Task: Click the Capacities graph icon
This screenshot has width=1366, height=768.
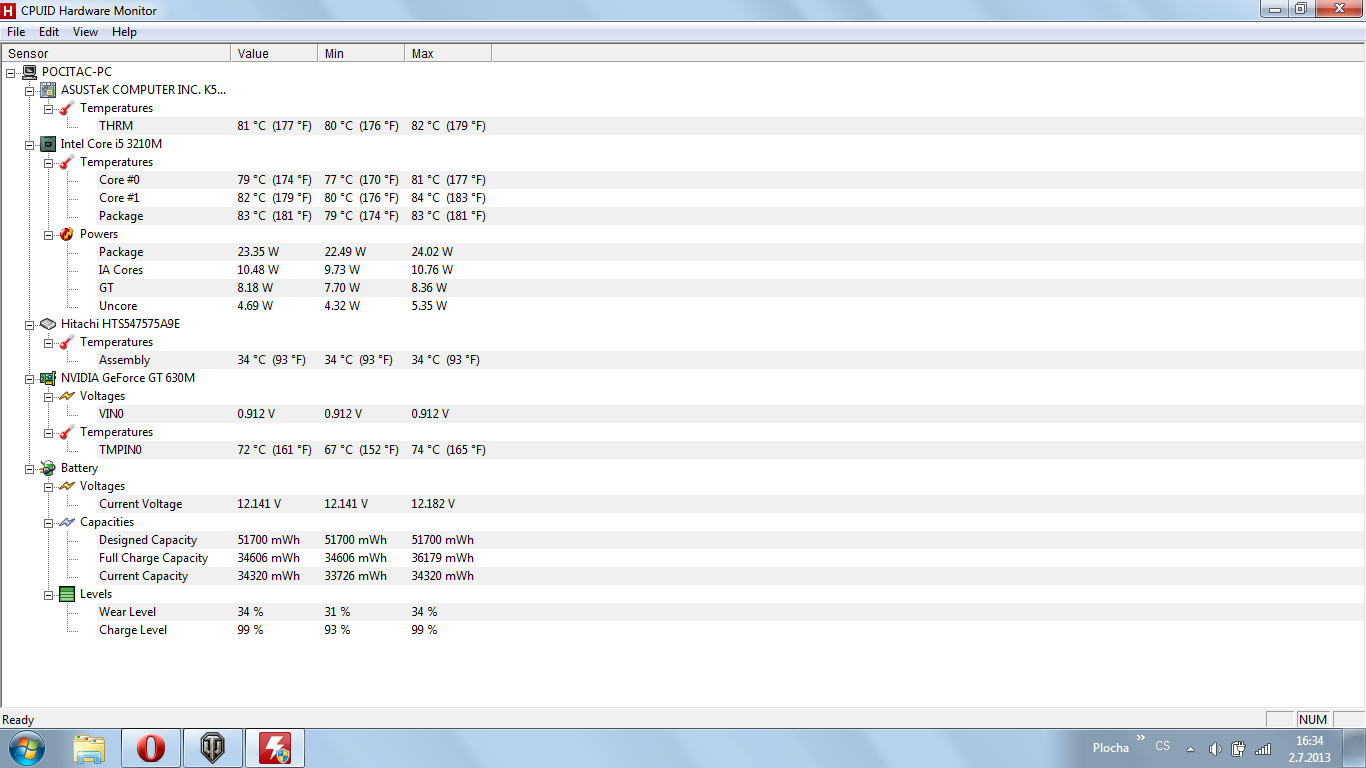Action: (x=67, y=522)
